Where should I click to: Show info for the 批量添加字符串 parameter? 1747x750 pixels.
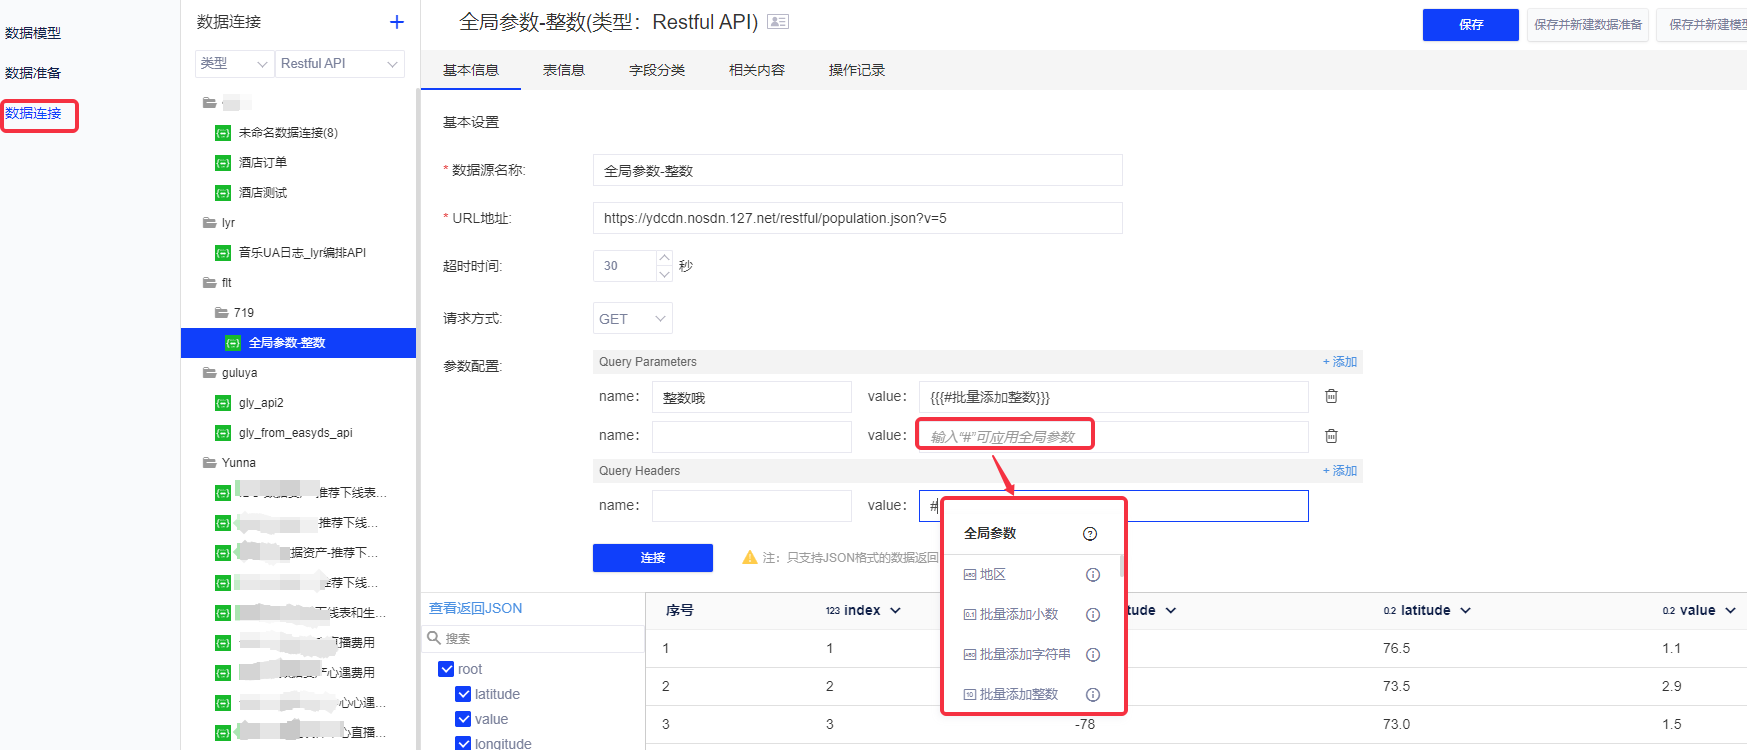click(1093, 655)
